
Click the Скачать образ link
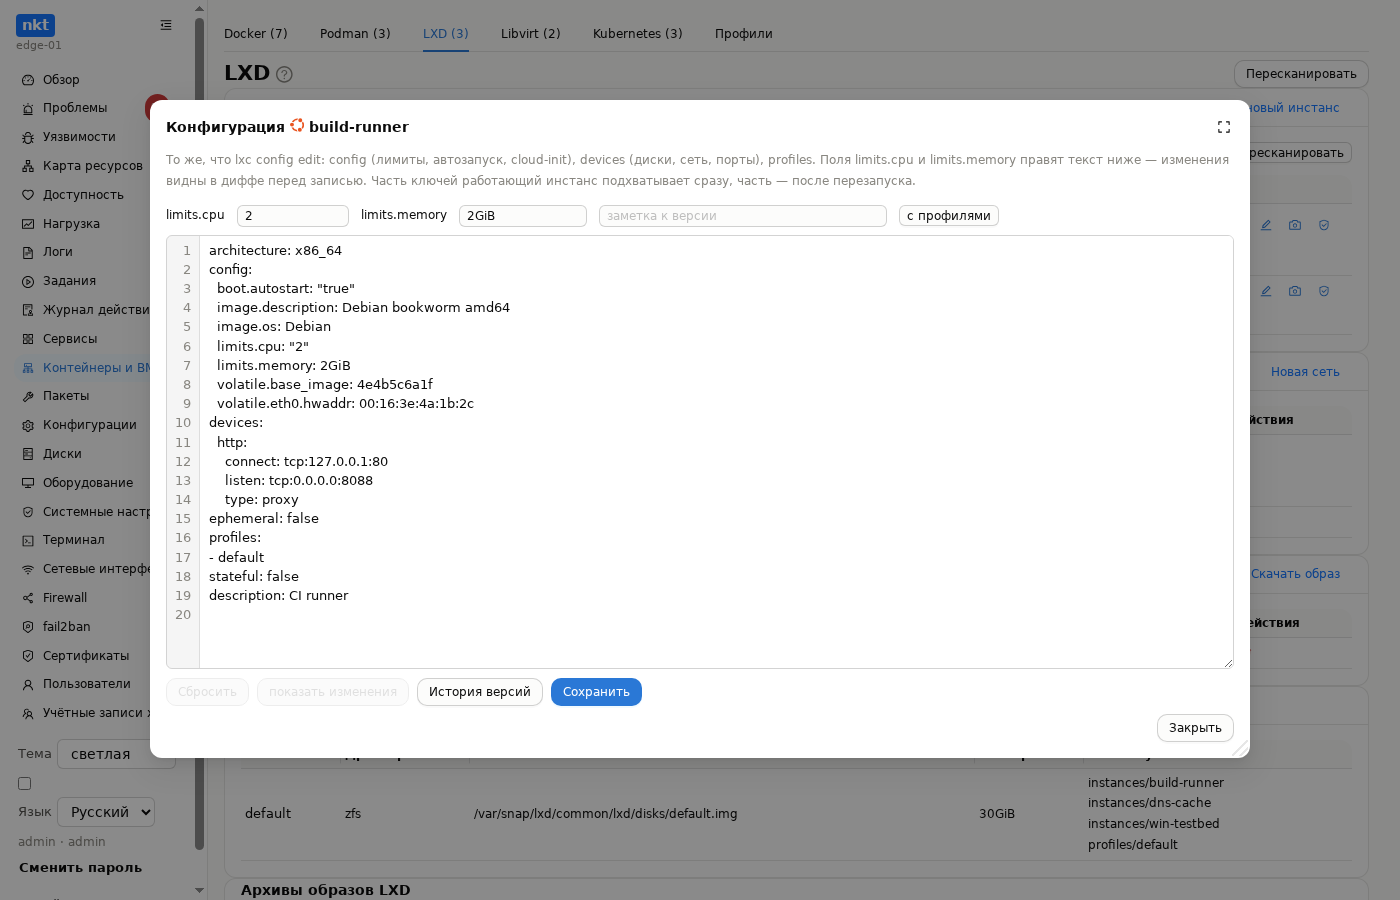(x=1295, y=574)
